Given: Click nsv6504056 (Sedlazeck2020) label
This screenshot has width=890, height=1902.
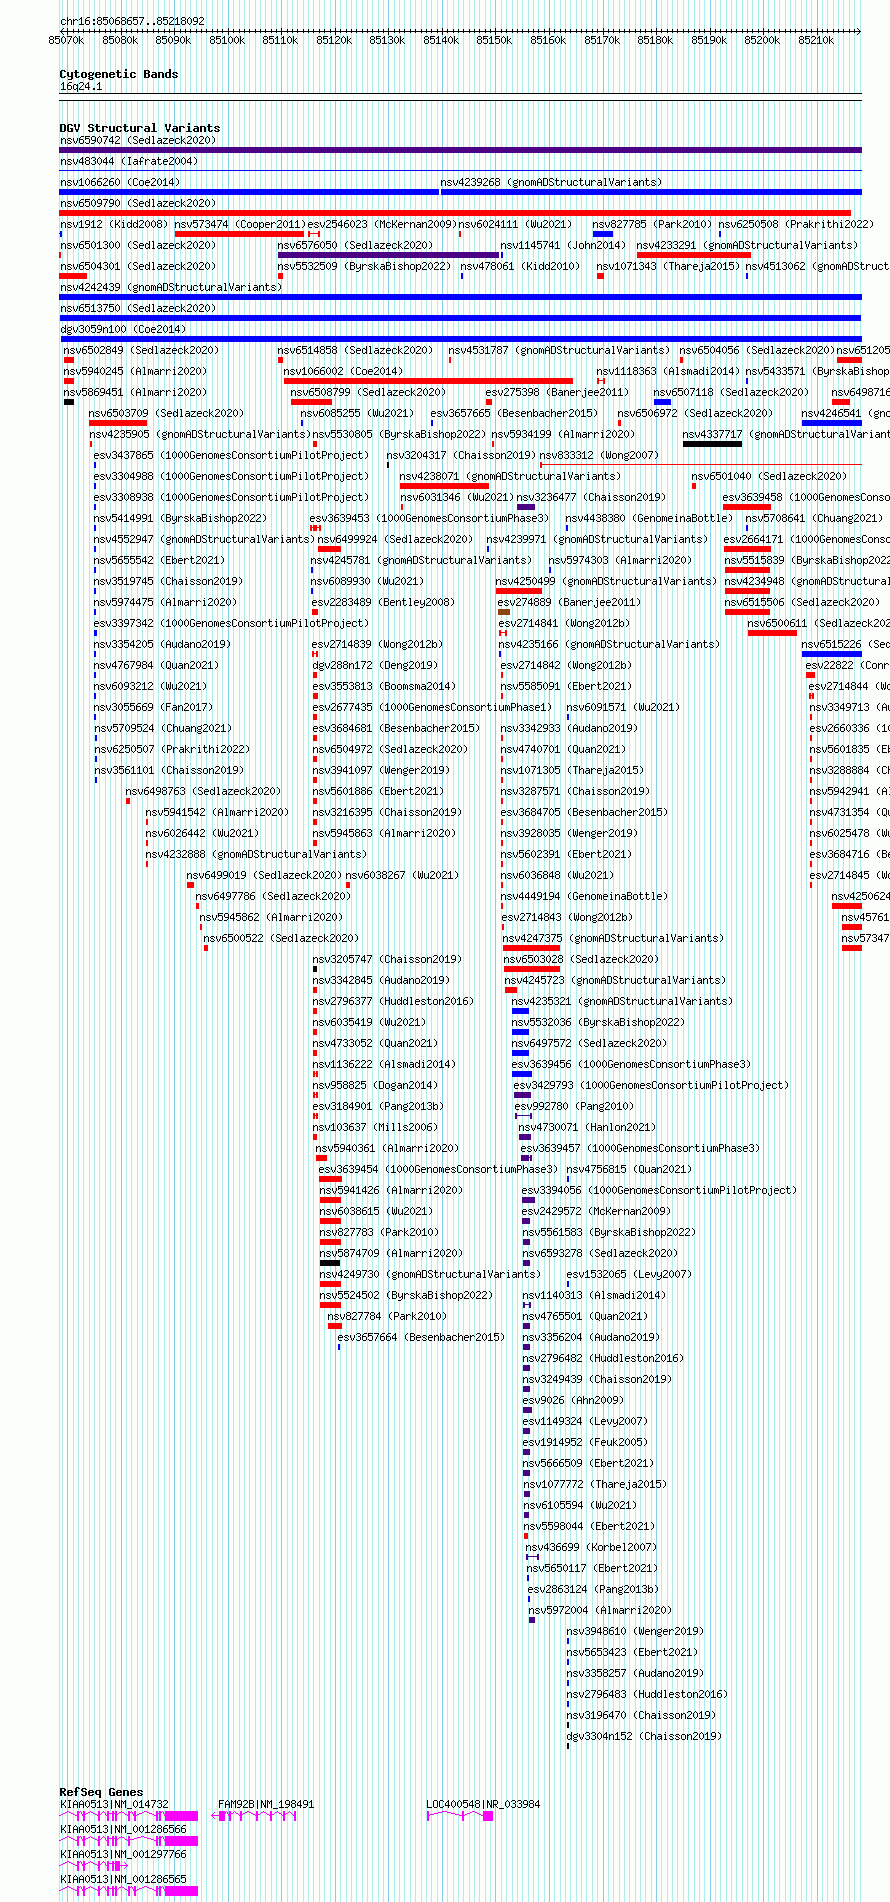Looking at the screenshot, I should point(757,351).
